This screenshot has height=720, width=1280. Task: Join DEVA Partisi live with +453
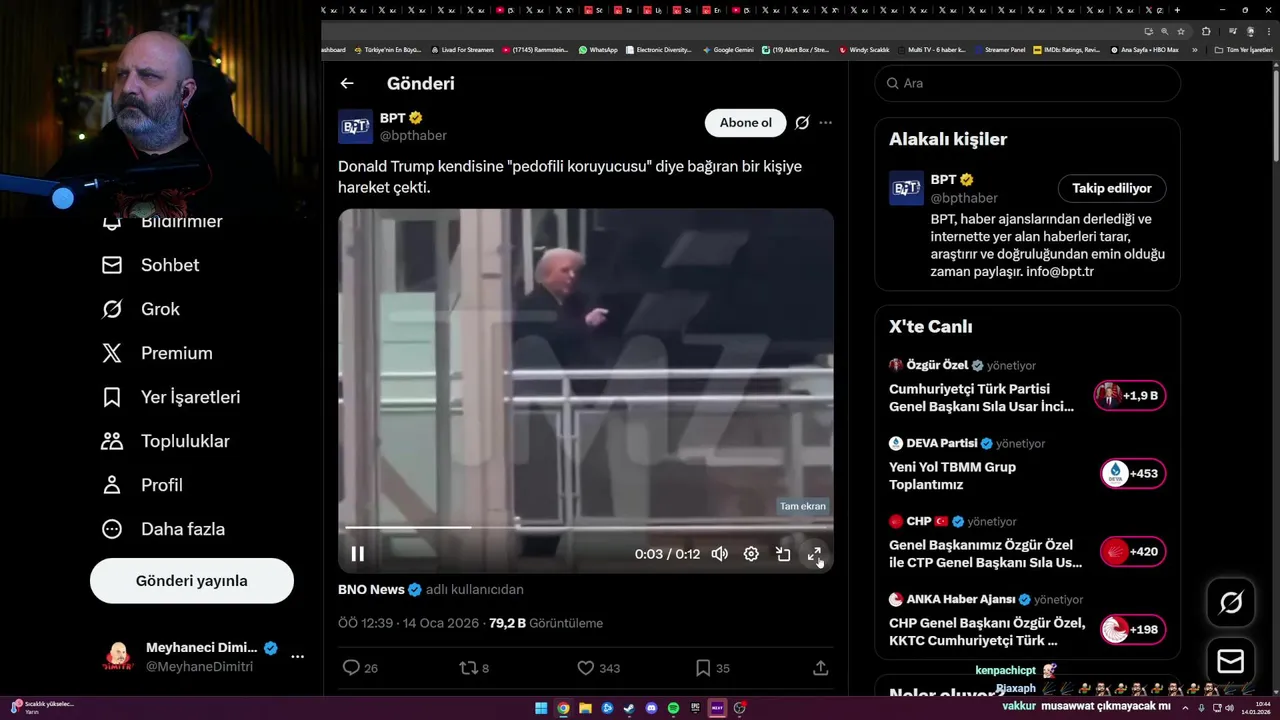click(x=1132, y=474)
